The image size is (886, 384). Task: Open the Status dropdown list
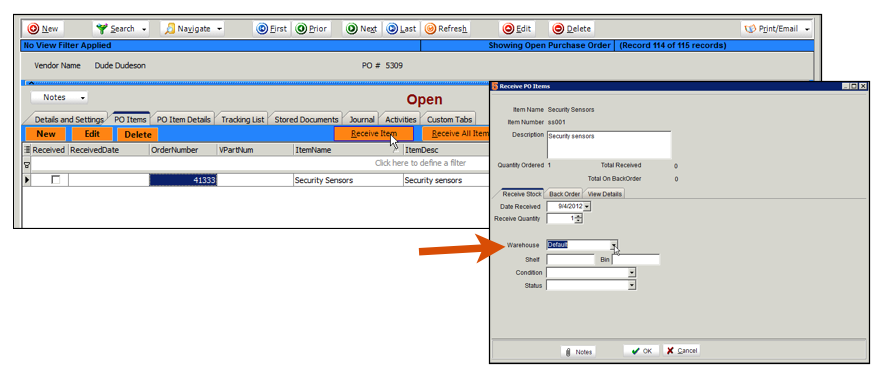632,286
